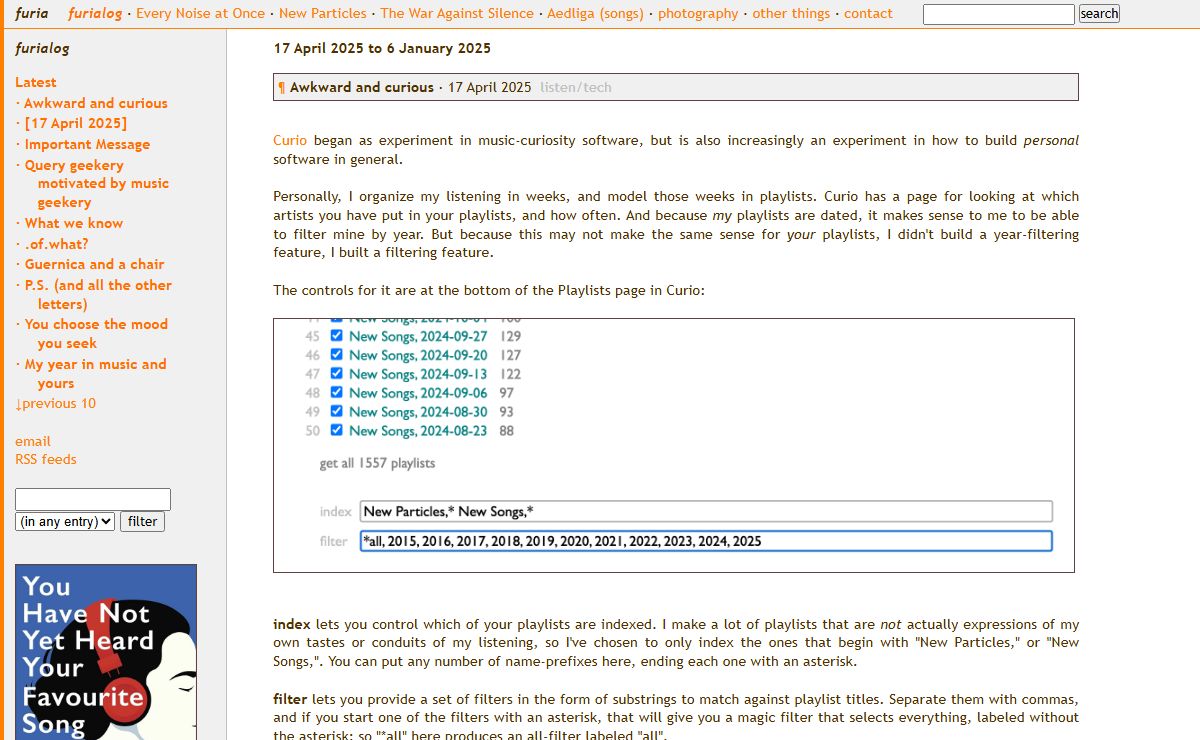The width and height of the screenshot is (1200, 740).
Task: Focus the search text box in the top bar
Action: [999, 14]
